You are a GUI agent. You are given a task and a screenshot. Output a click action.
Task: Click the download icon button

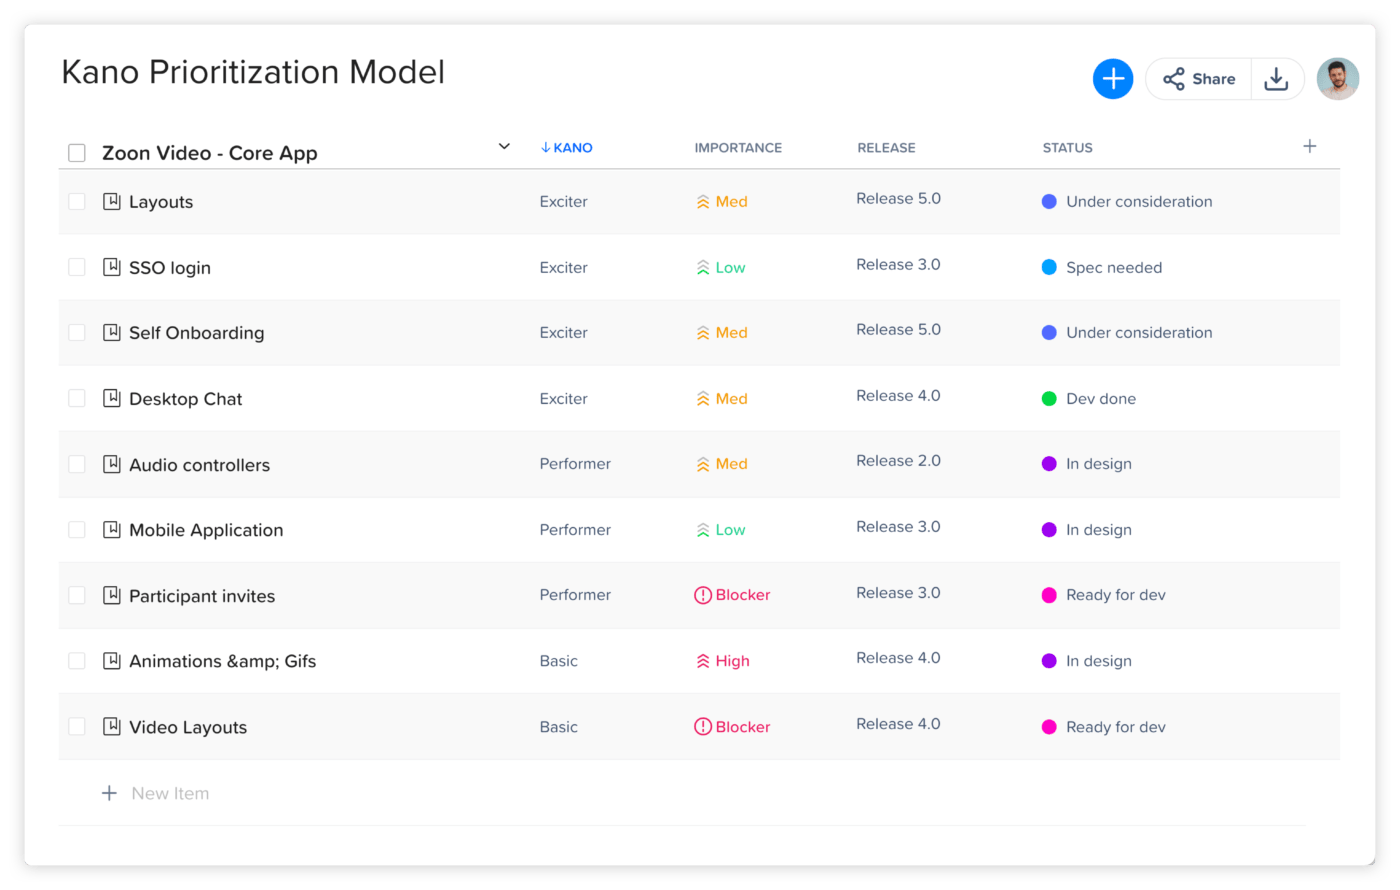pyautogui.click(x=1276, y=79)
